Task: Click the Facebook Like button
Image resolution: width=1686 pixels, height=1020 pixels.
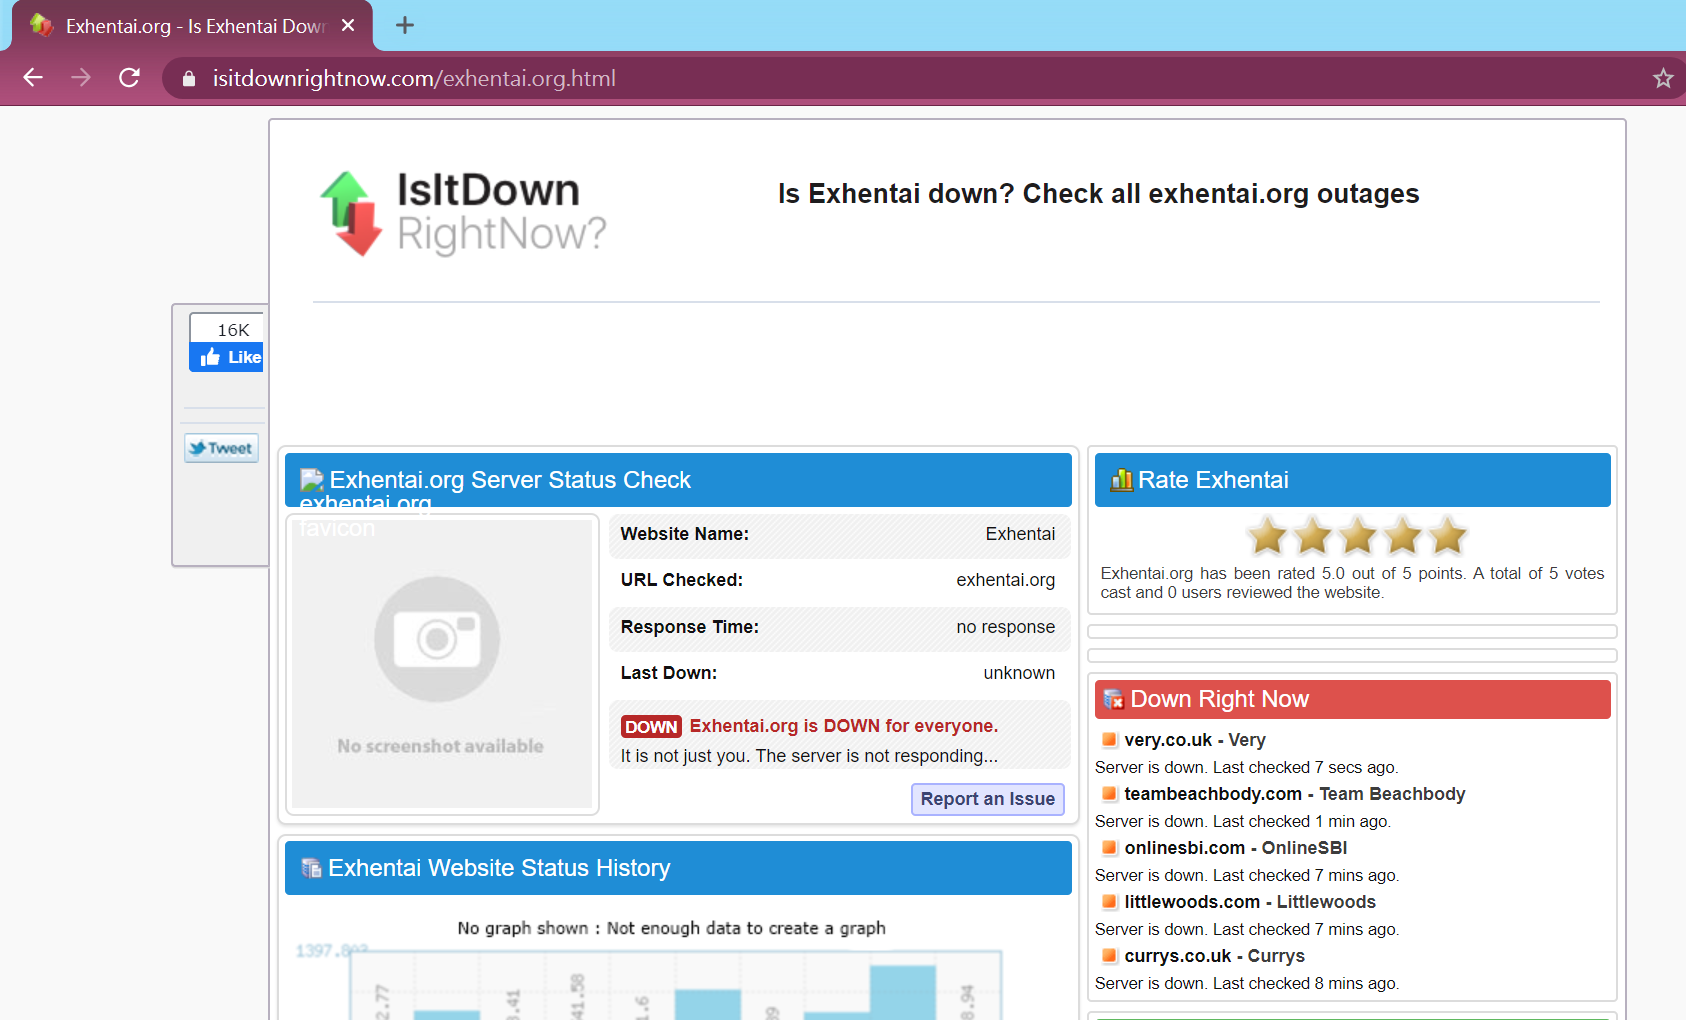Action: (227, 357)
